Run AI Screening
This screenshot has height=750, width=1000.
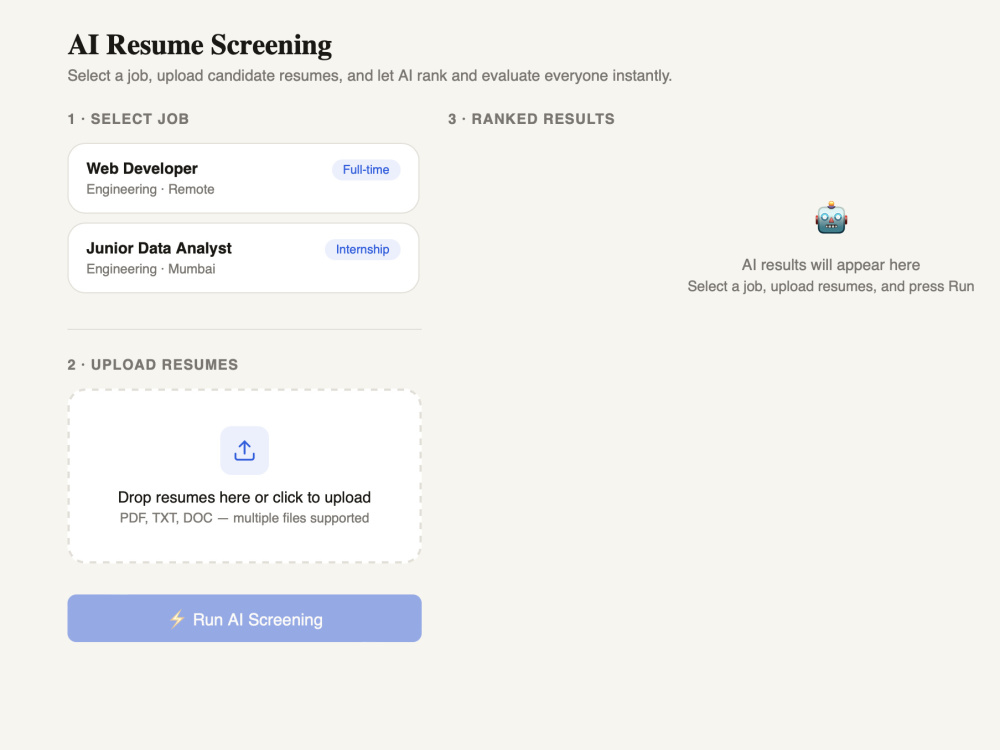tap(244, 618)
